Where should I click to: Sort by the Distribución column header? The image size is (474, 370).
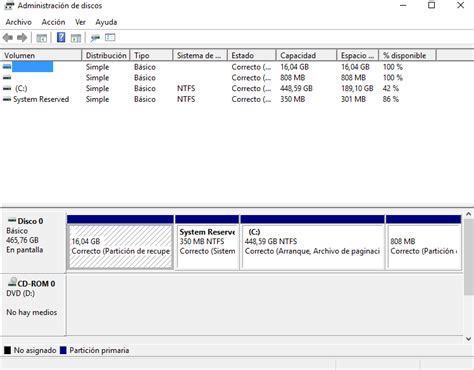tap(106, 55)
